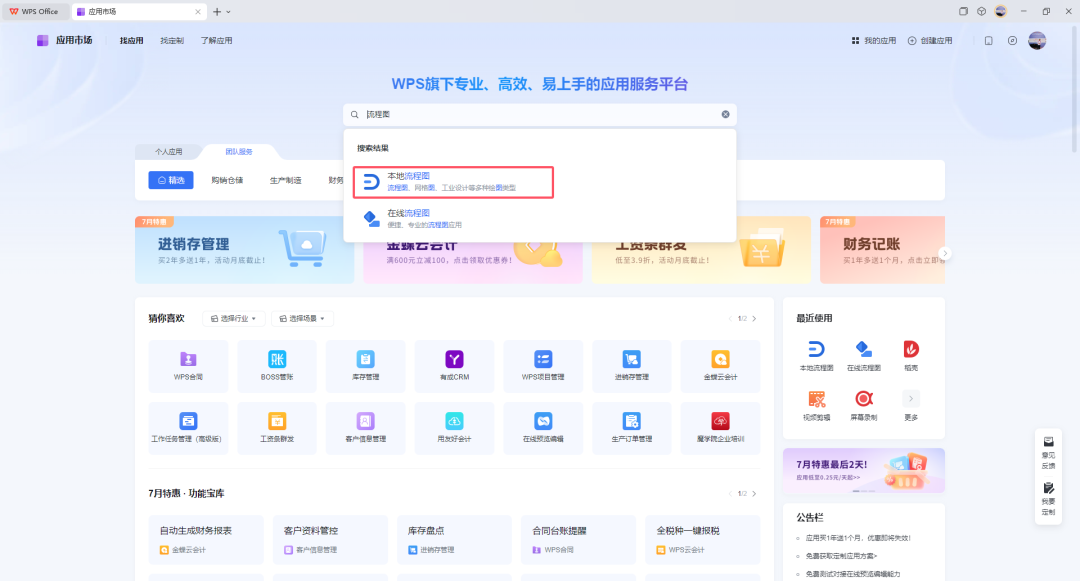Viewport: 1080px width, 581px height.
Task: Open the 客户信息管理 tile in 猜你喜欢
Action: (x=366, y=428)
